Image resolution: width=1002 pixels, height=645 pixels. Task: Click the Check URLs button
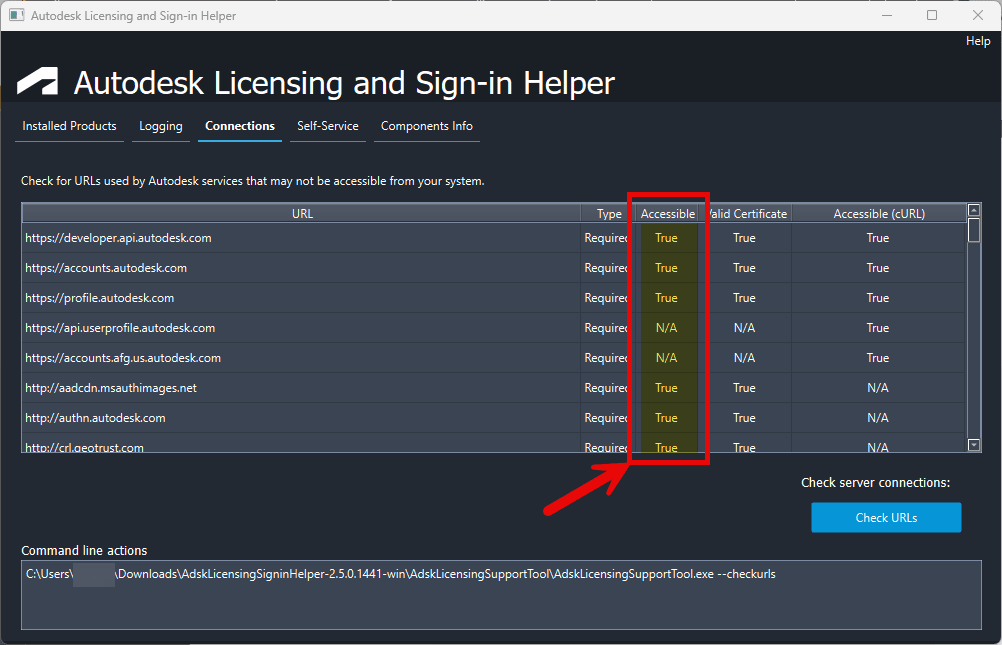pos(886,517)
